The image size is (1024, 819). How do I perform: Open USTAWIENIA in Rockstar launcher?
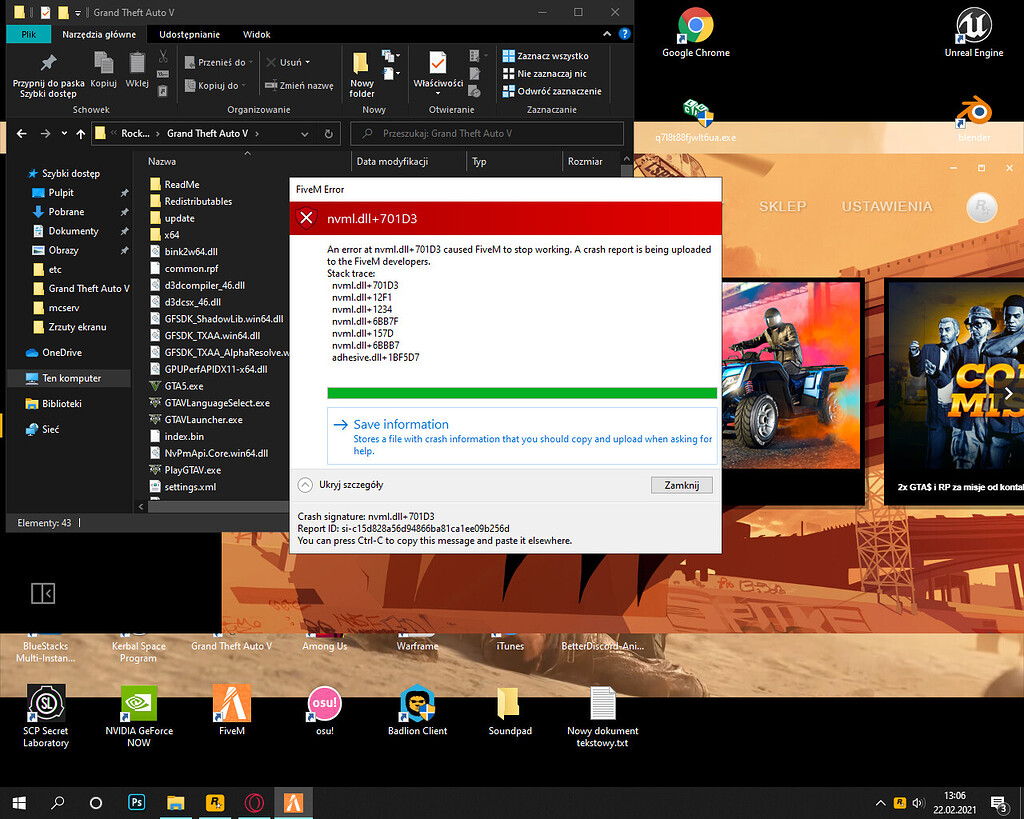point(886,206)
